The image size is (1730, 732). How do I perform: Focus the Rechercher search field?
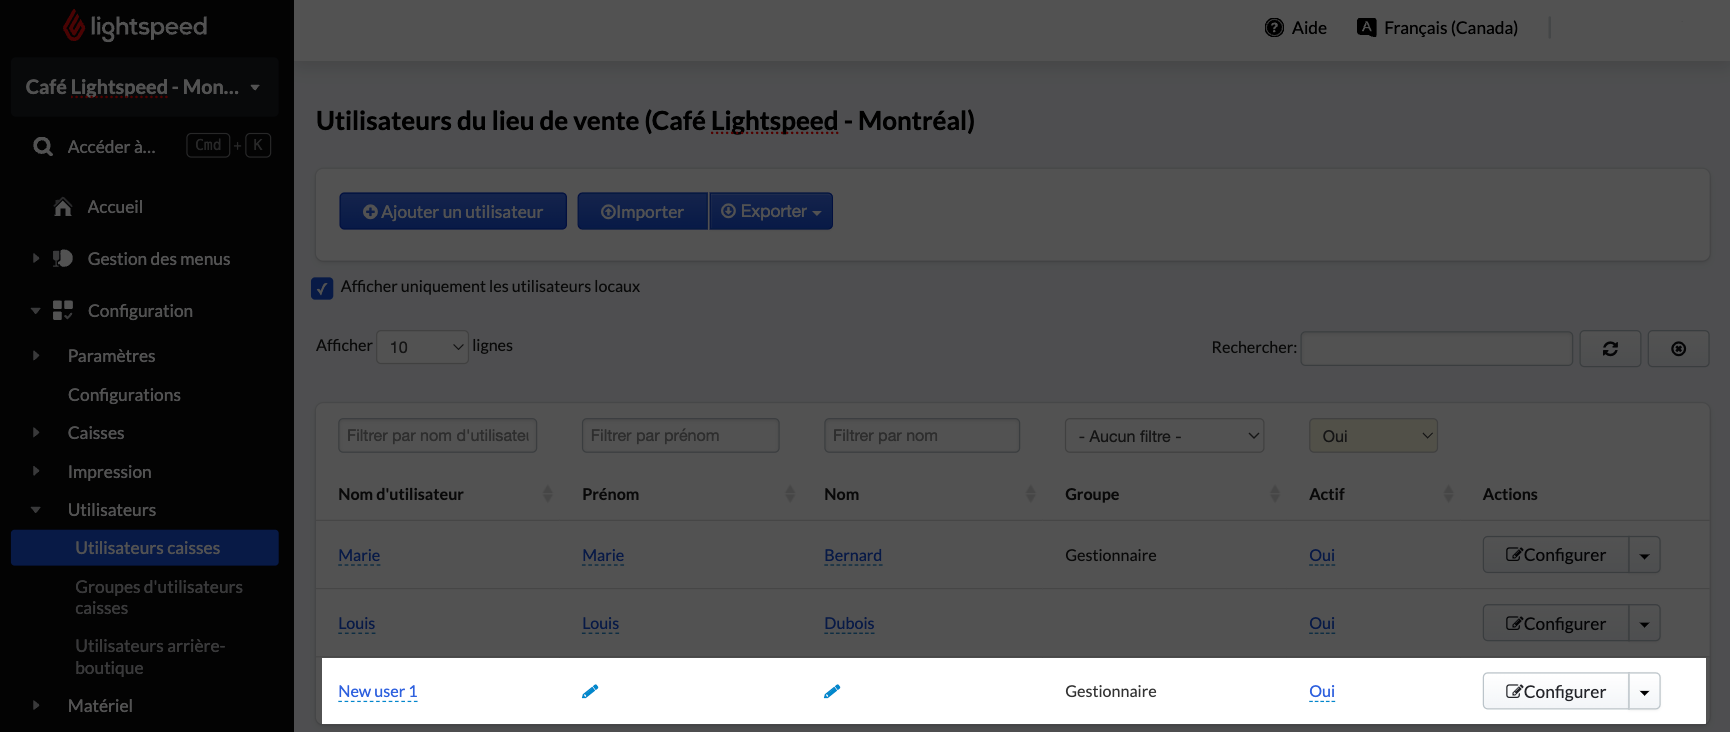(1436, 348)
